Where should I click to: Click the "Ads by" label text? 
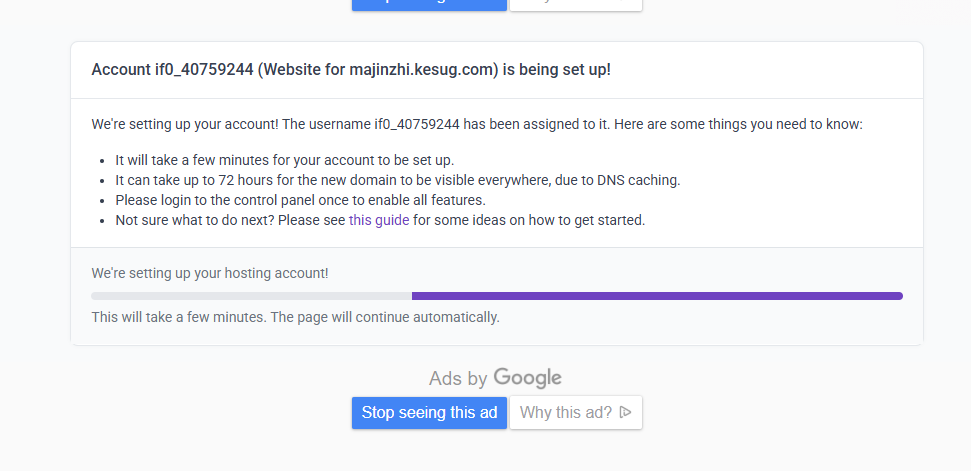pyautogui.click(x=458, y=378)
